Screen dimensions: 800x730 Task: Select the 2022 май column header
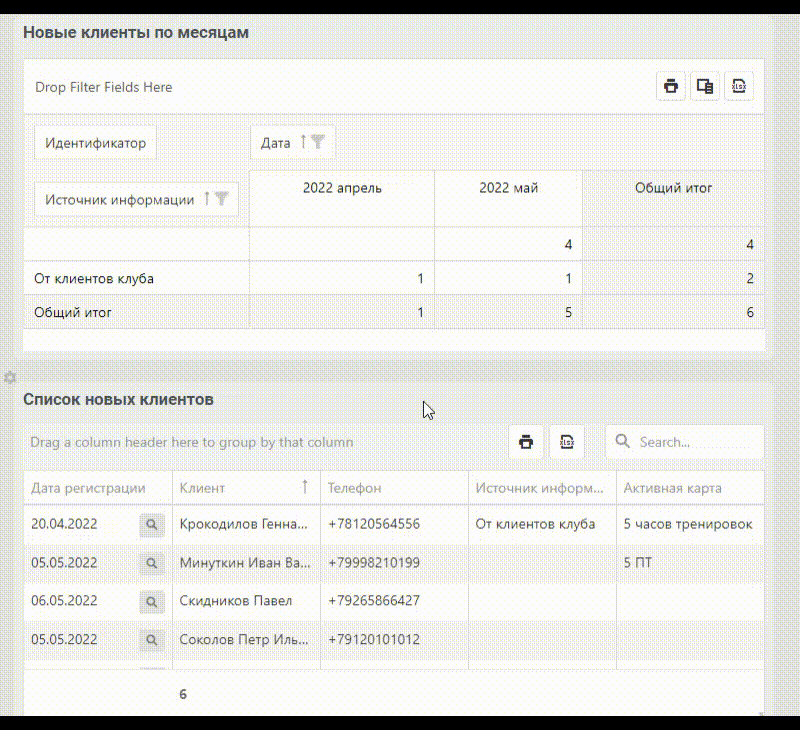[x=508, y=198]
